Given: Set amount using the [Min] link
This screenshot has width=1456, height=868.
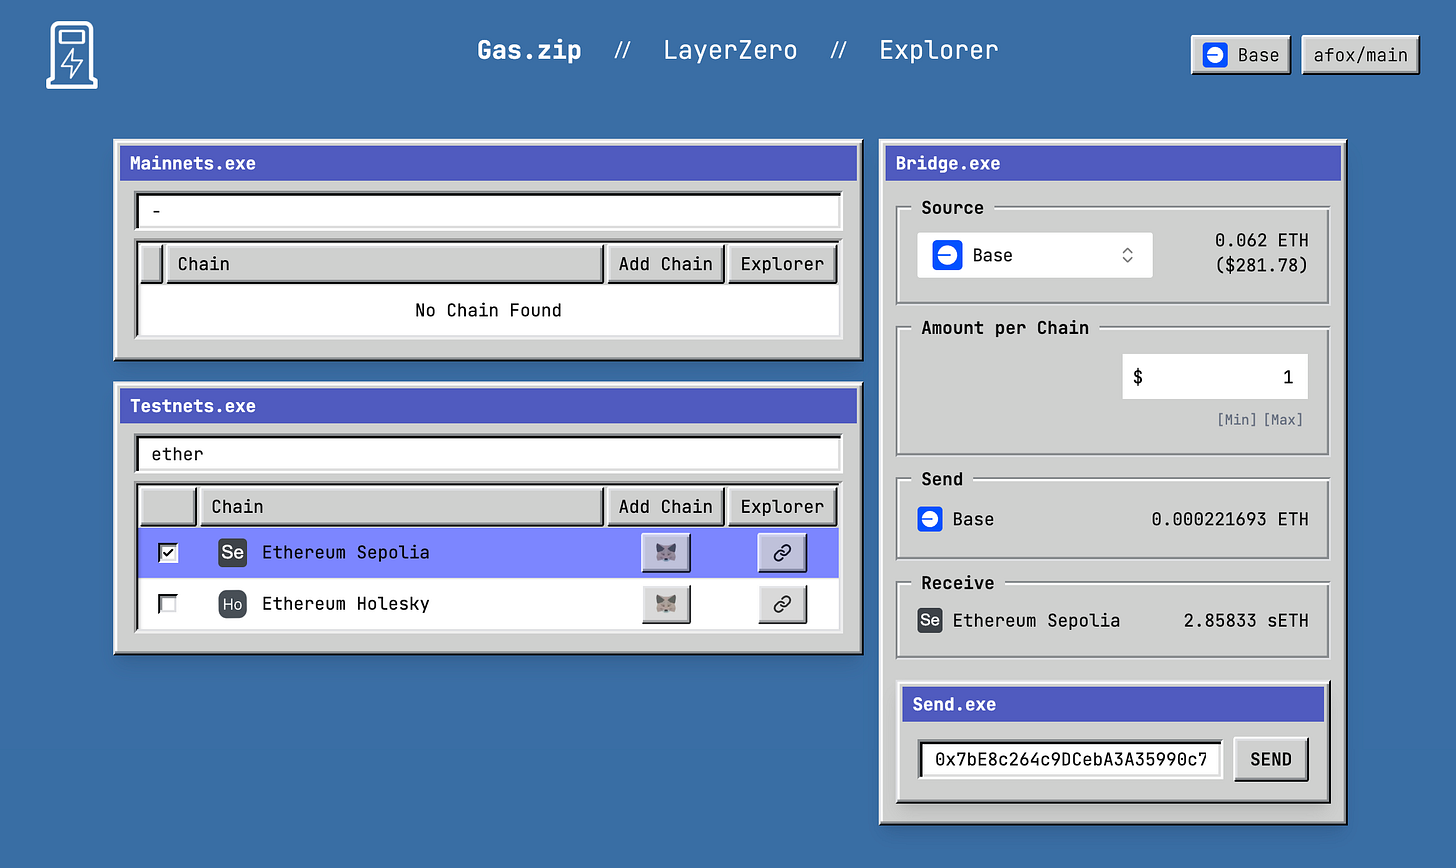Looking at the screenshot, I should pyautogui.click(x=1237, y=420).
